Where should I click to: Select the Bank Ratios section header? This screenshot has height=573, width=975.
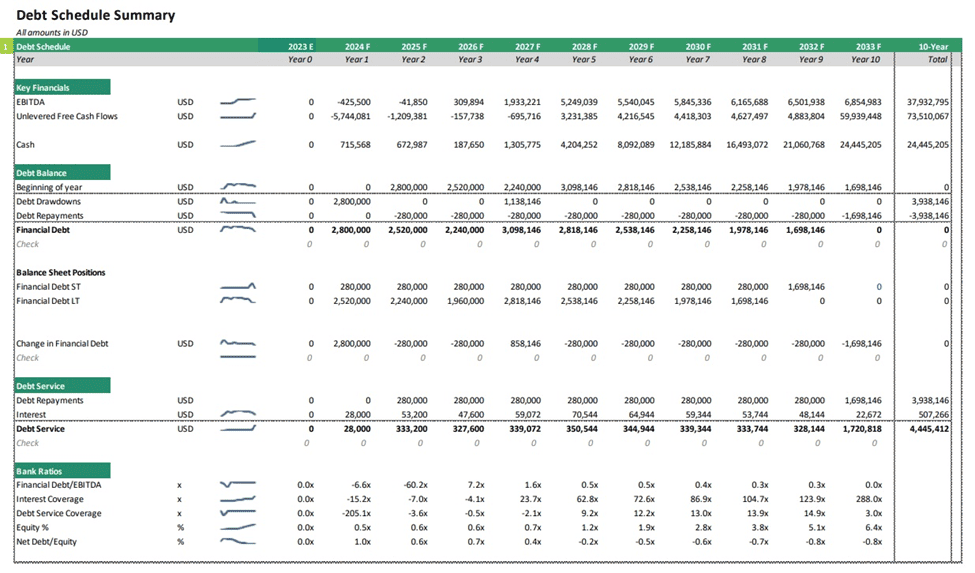(62, 471)
